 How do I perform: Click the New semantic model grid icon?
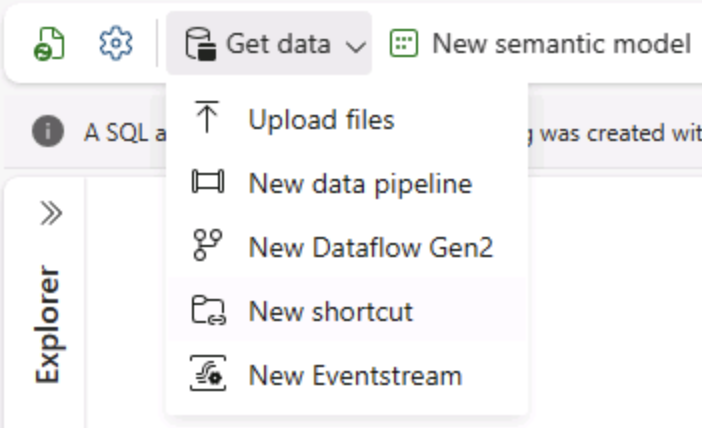pos(403,44)
